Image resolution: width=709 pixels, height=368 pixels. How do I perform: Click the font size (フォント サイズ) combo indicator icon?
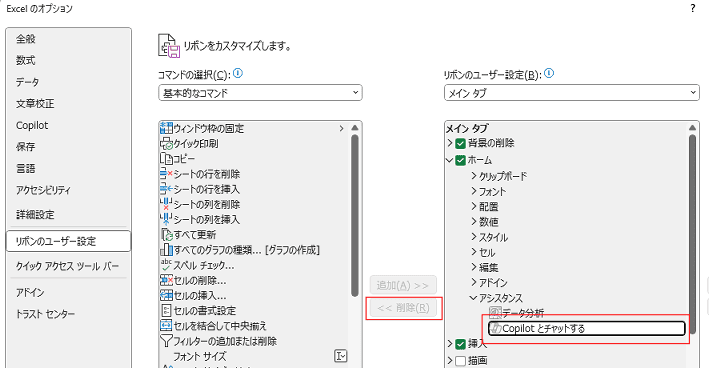pos(340,356)
